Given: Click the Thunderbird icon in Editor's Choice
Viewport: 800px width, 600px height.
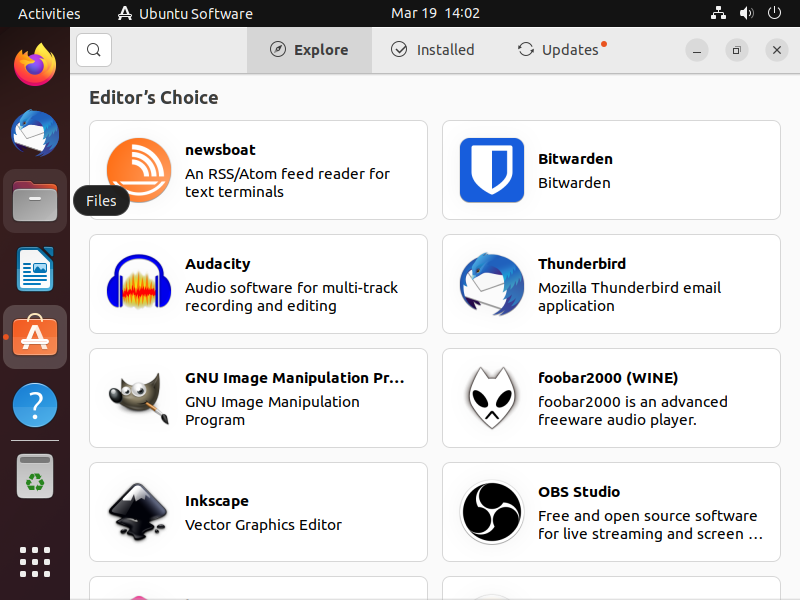Looking at the screenshot, I should pos(492,284).
